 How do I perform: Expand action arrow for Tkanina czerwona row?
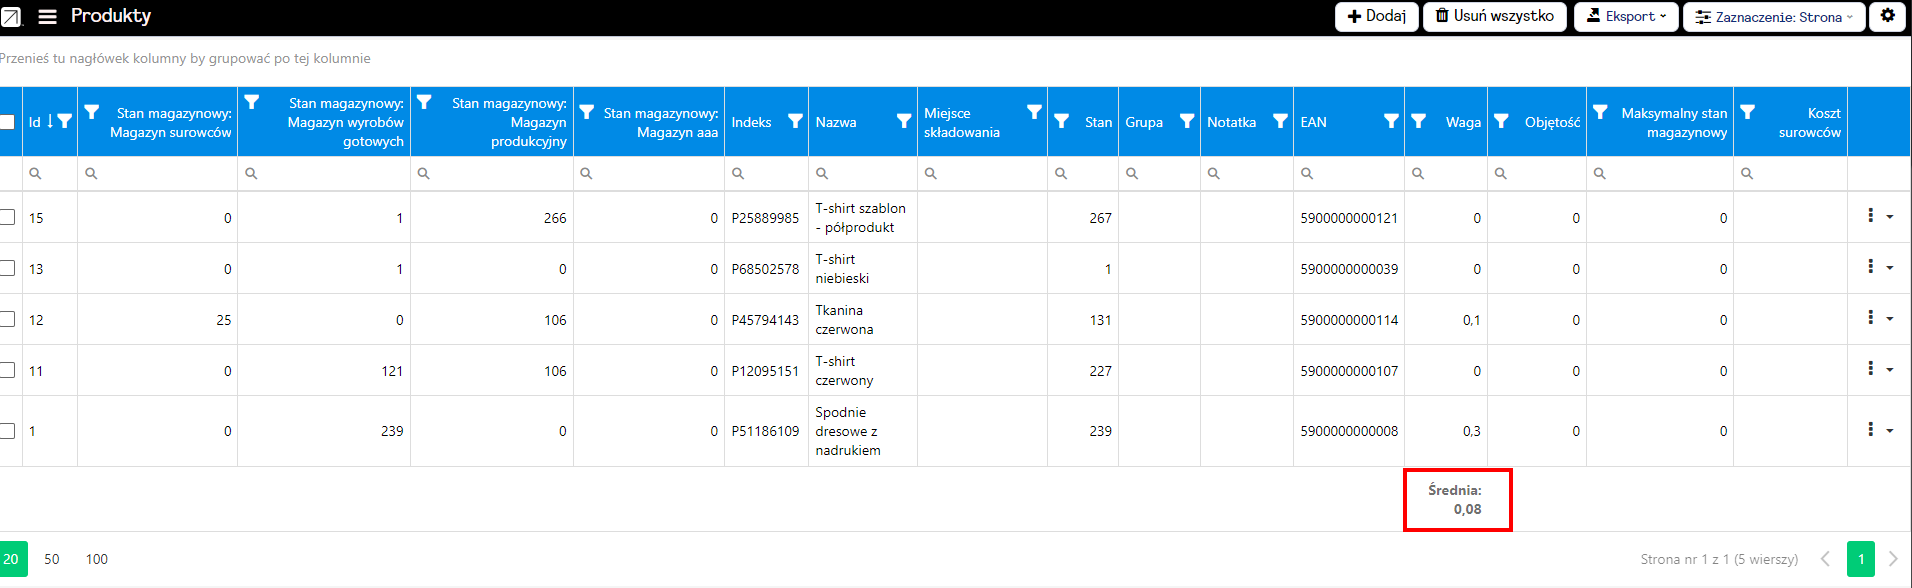[1890, 319]
